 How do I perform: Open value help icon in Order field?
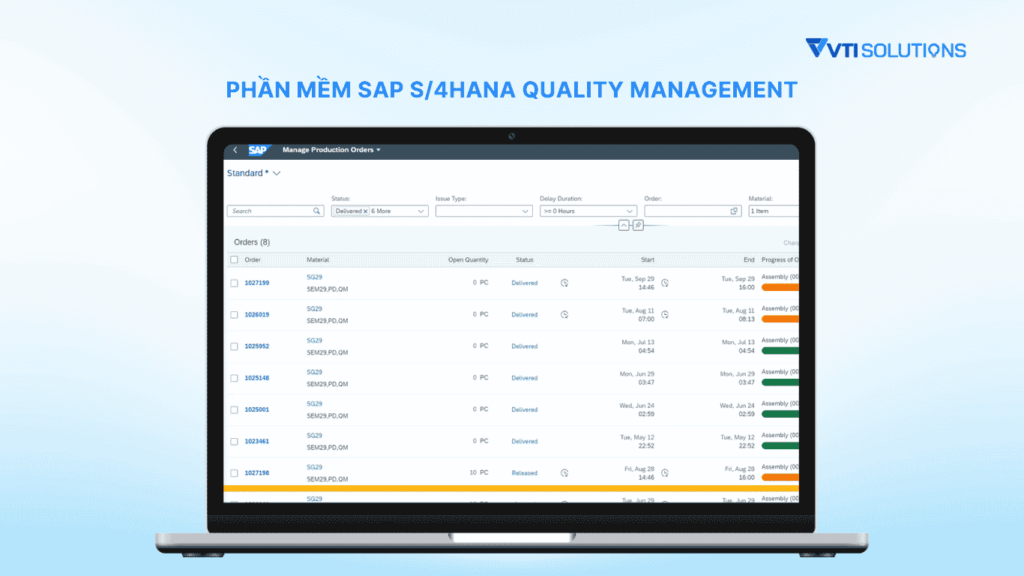734,211
